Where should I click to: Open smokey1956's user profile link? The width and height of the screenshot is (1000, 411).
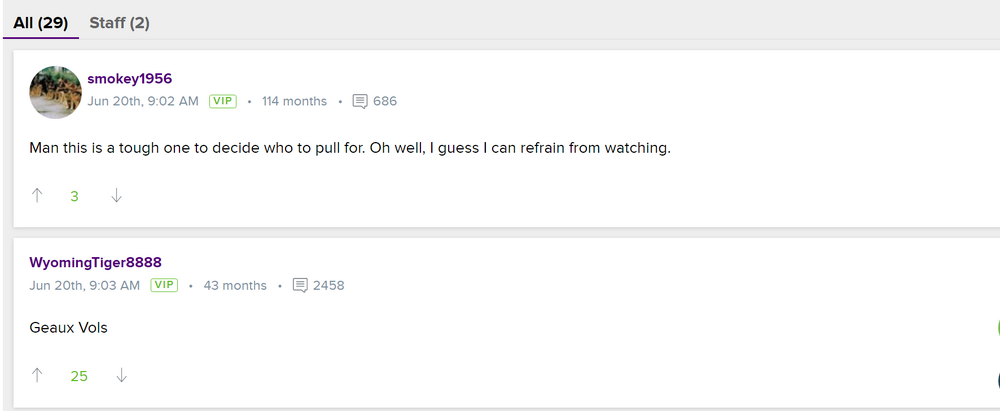[130, 79]
